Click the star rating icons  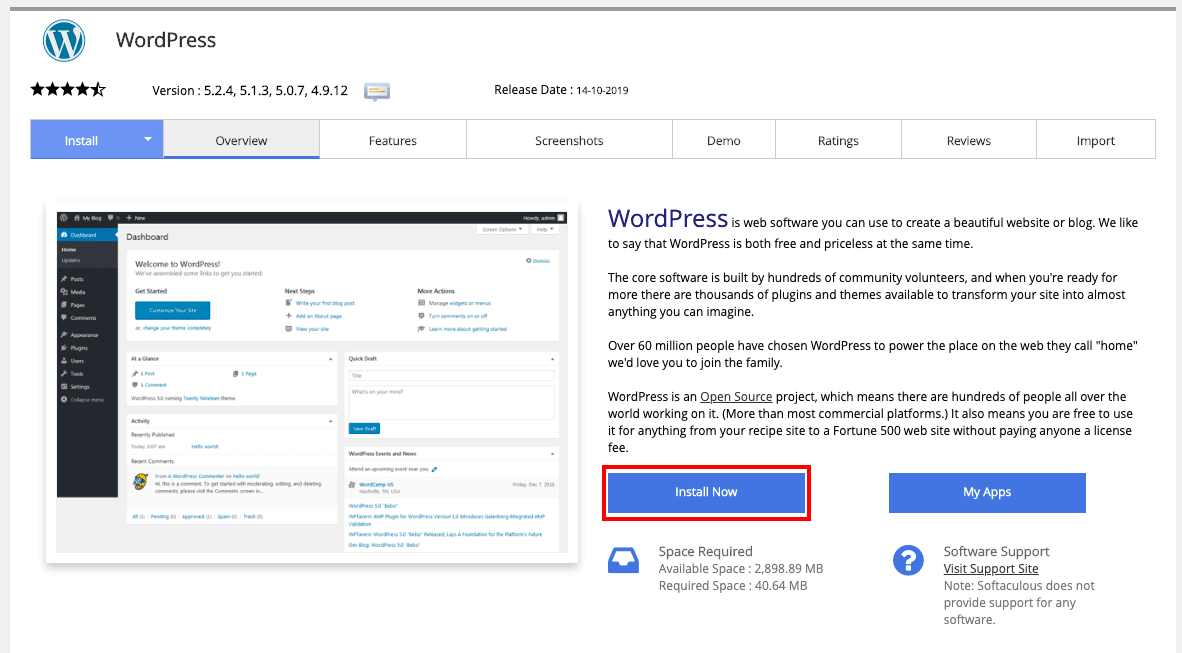tap(68, 90)
